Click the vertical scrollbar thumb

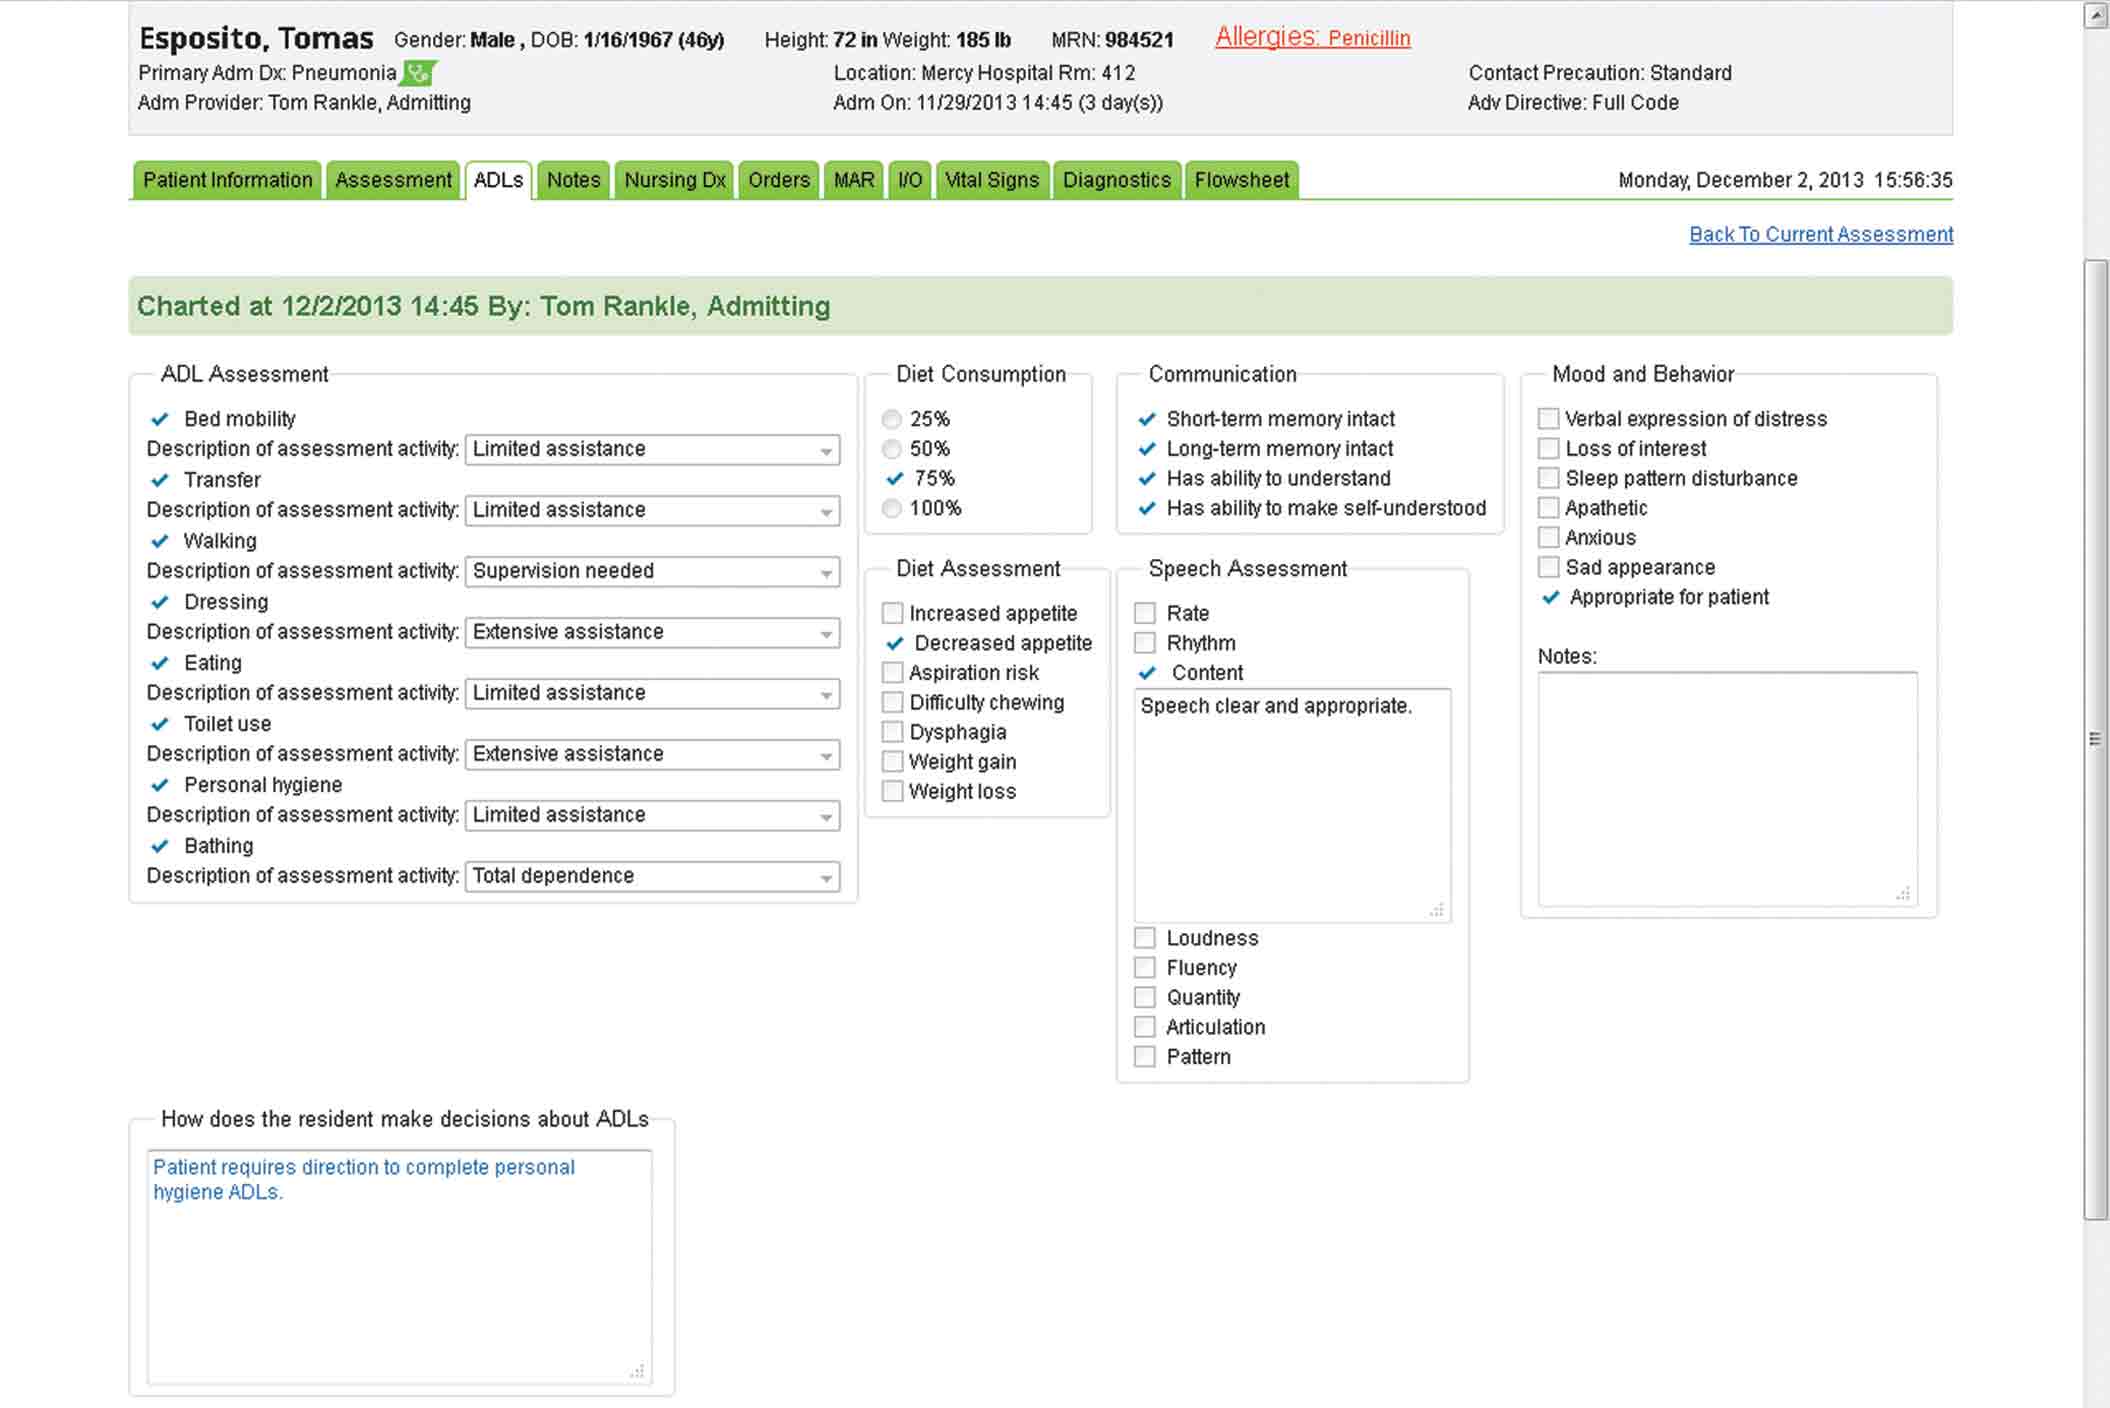pos(2095,740)
